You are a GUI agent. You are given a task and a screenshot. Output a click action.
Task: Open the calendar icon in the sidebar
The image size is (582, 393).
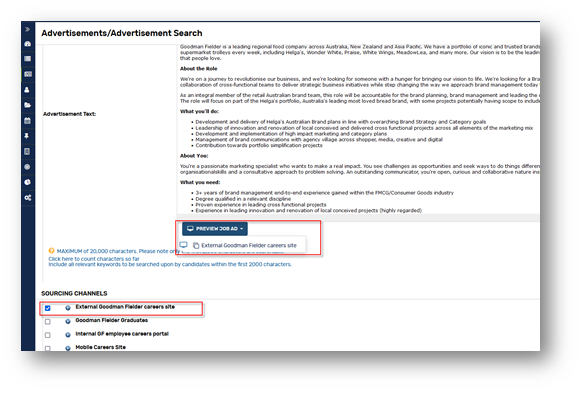coord(27,121)
